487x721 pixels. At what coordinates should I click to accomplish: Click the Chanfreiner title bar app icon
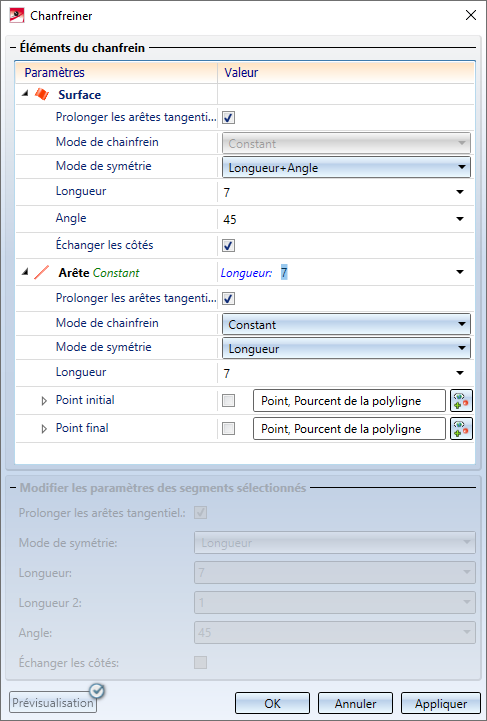pyautogui.click(x=17, y=16)
